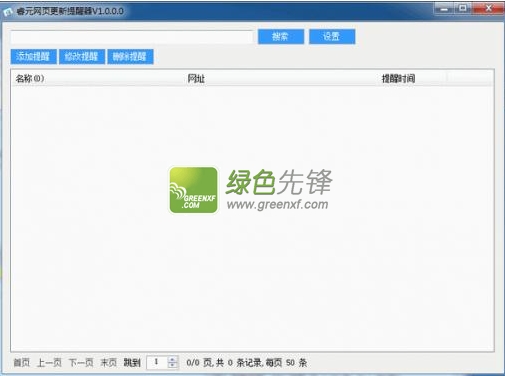Focus the search text field

pos(132,37)
